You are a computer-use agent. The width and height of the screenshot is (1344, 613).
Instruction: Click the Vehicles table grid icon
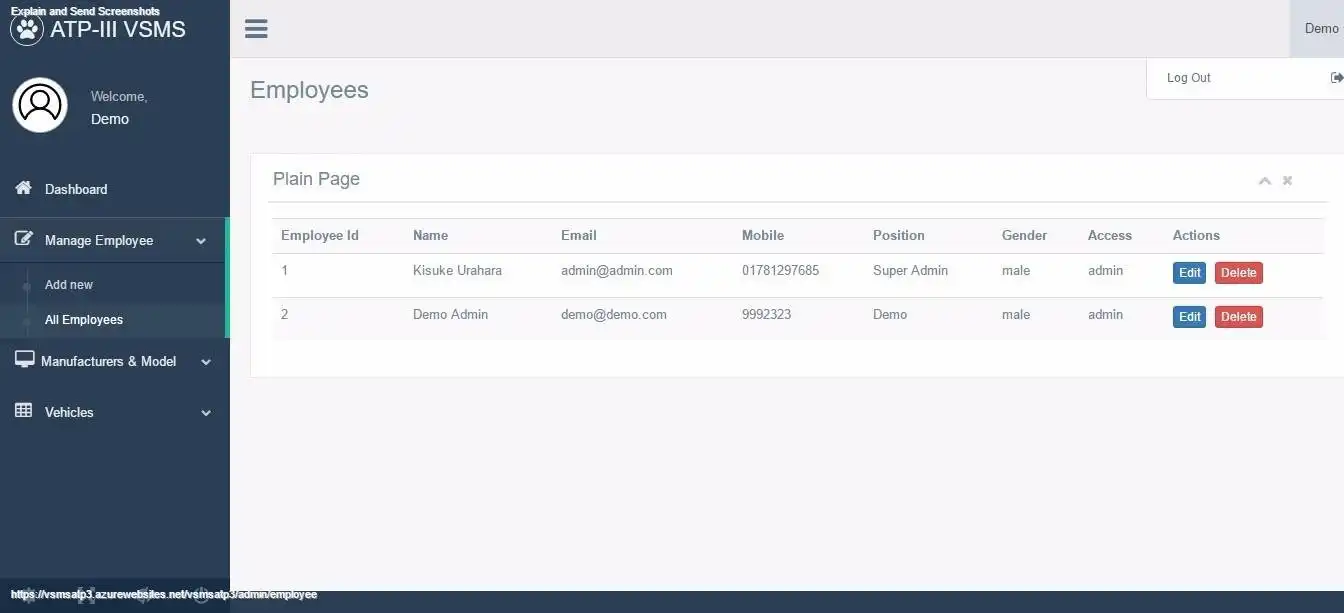(23, 411)
